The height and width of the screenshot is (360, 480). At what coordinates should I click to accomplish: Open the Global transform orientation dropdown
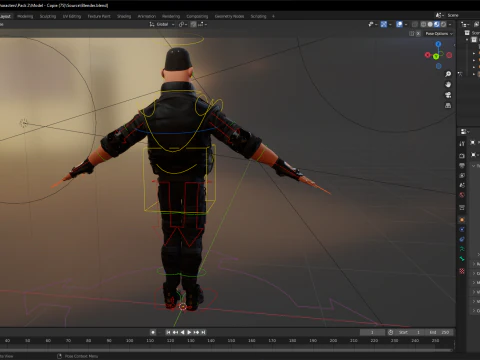point(162,24)
